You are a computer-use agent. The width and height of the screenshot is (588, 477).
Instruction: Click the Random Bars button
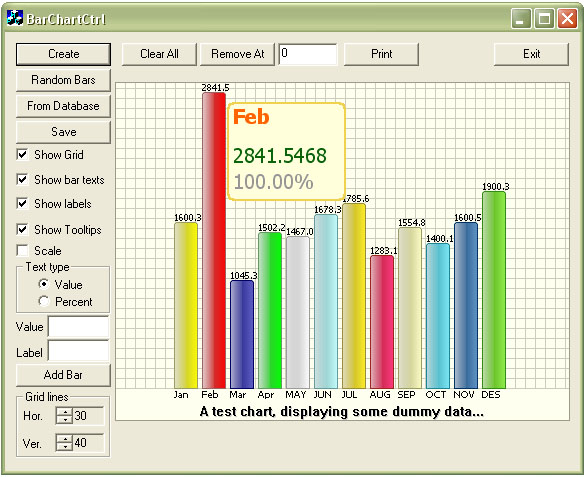coord(63,80)
